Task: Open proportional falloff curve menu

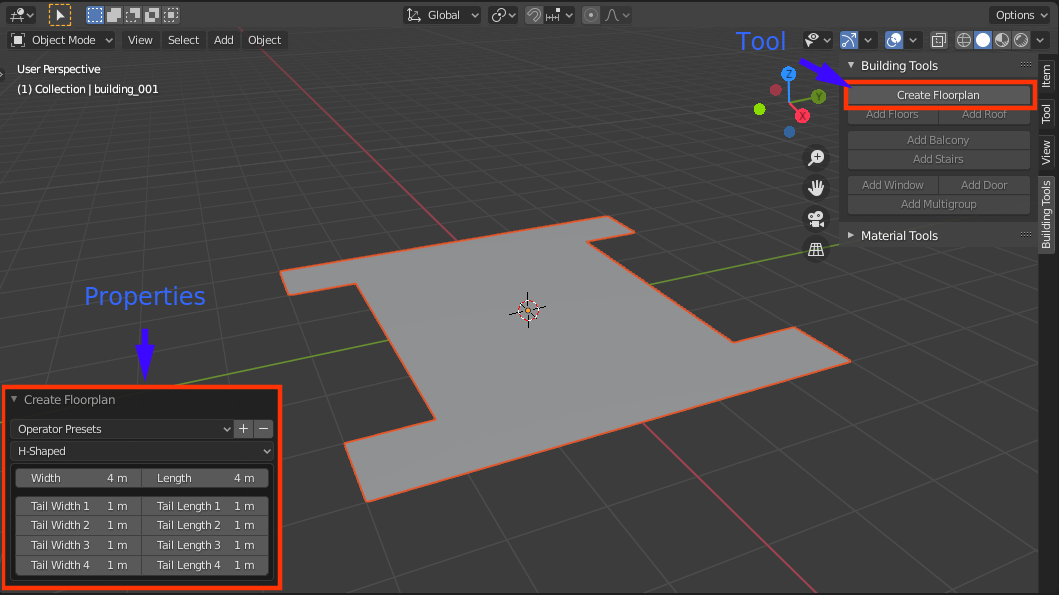Action: [617, 15]
